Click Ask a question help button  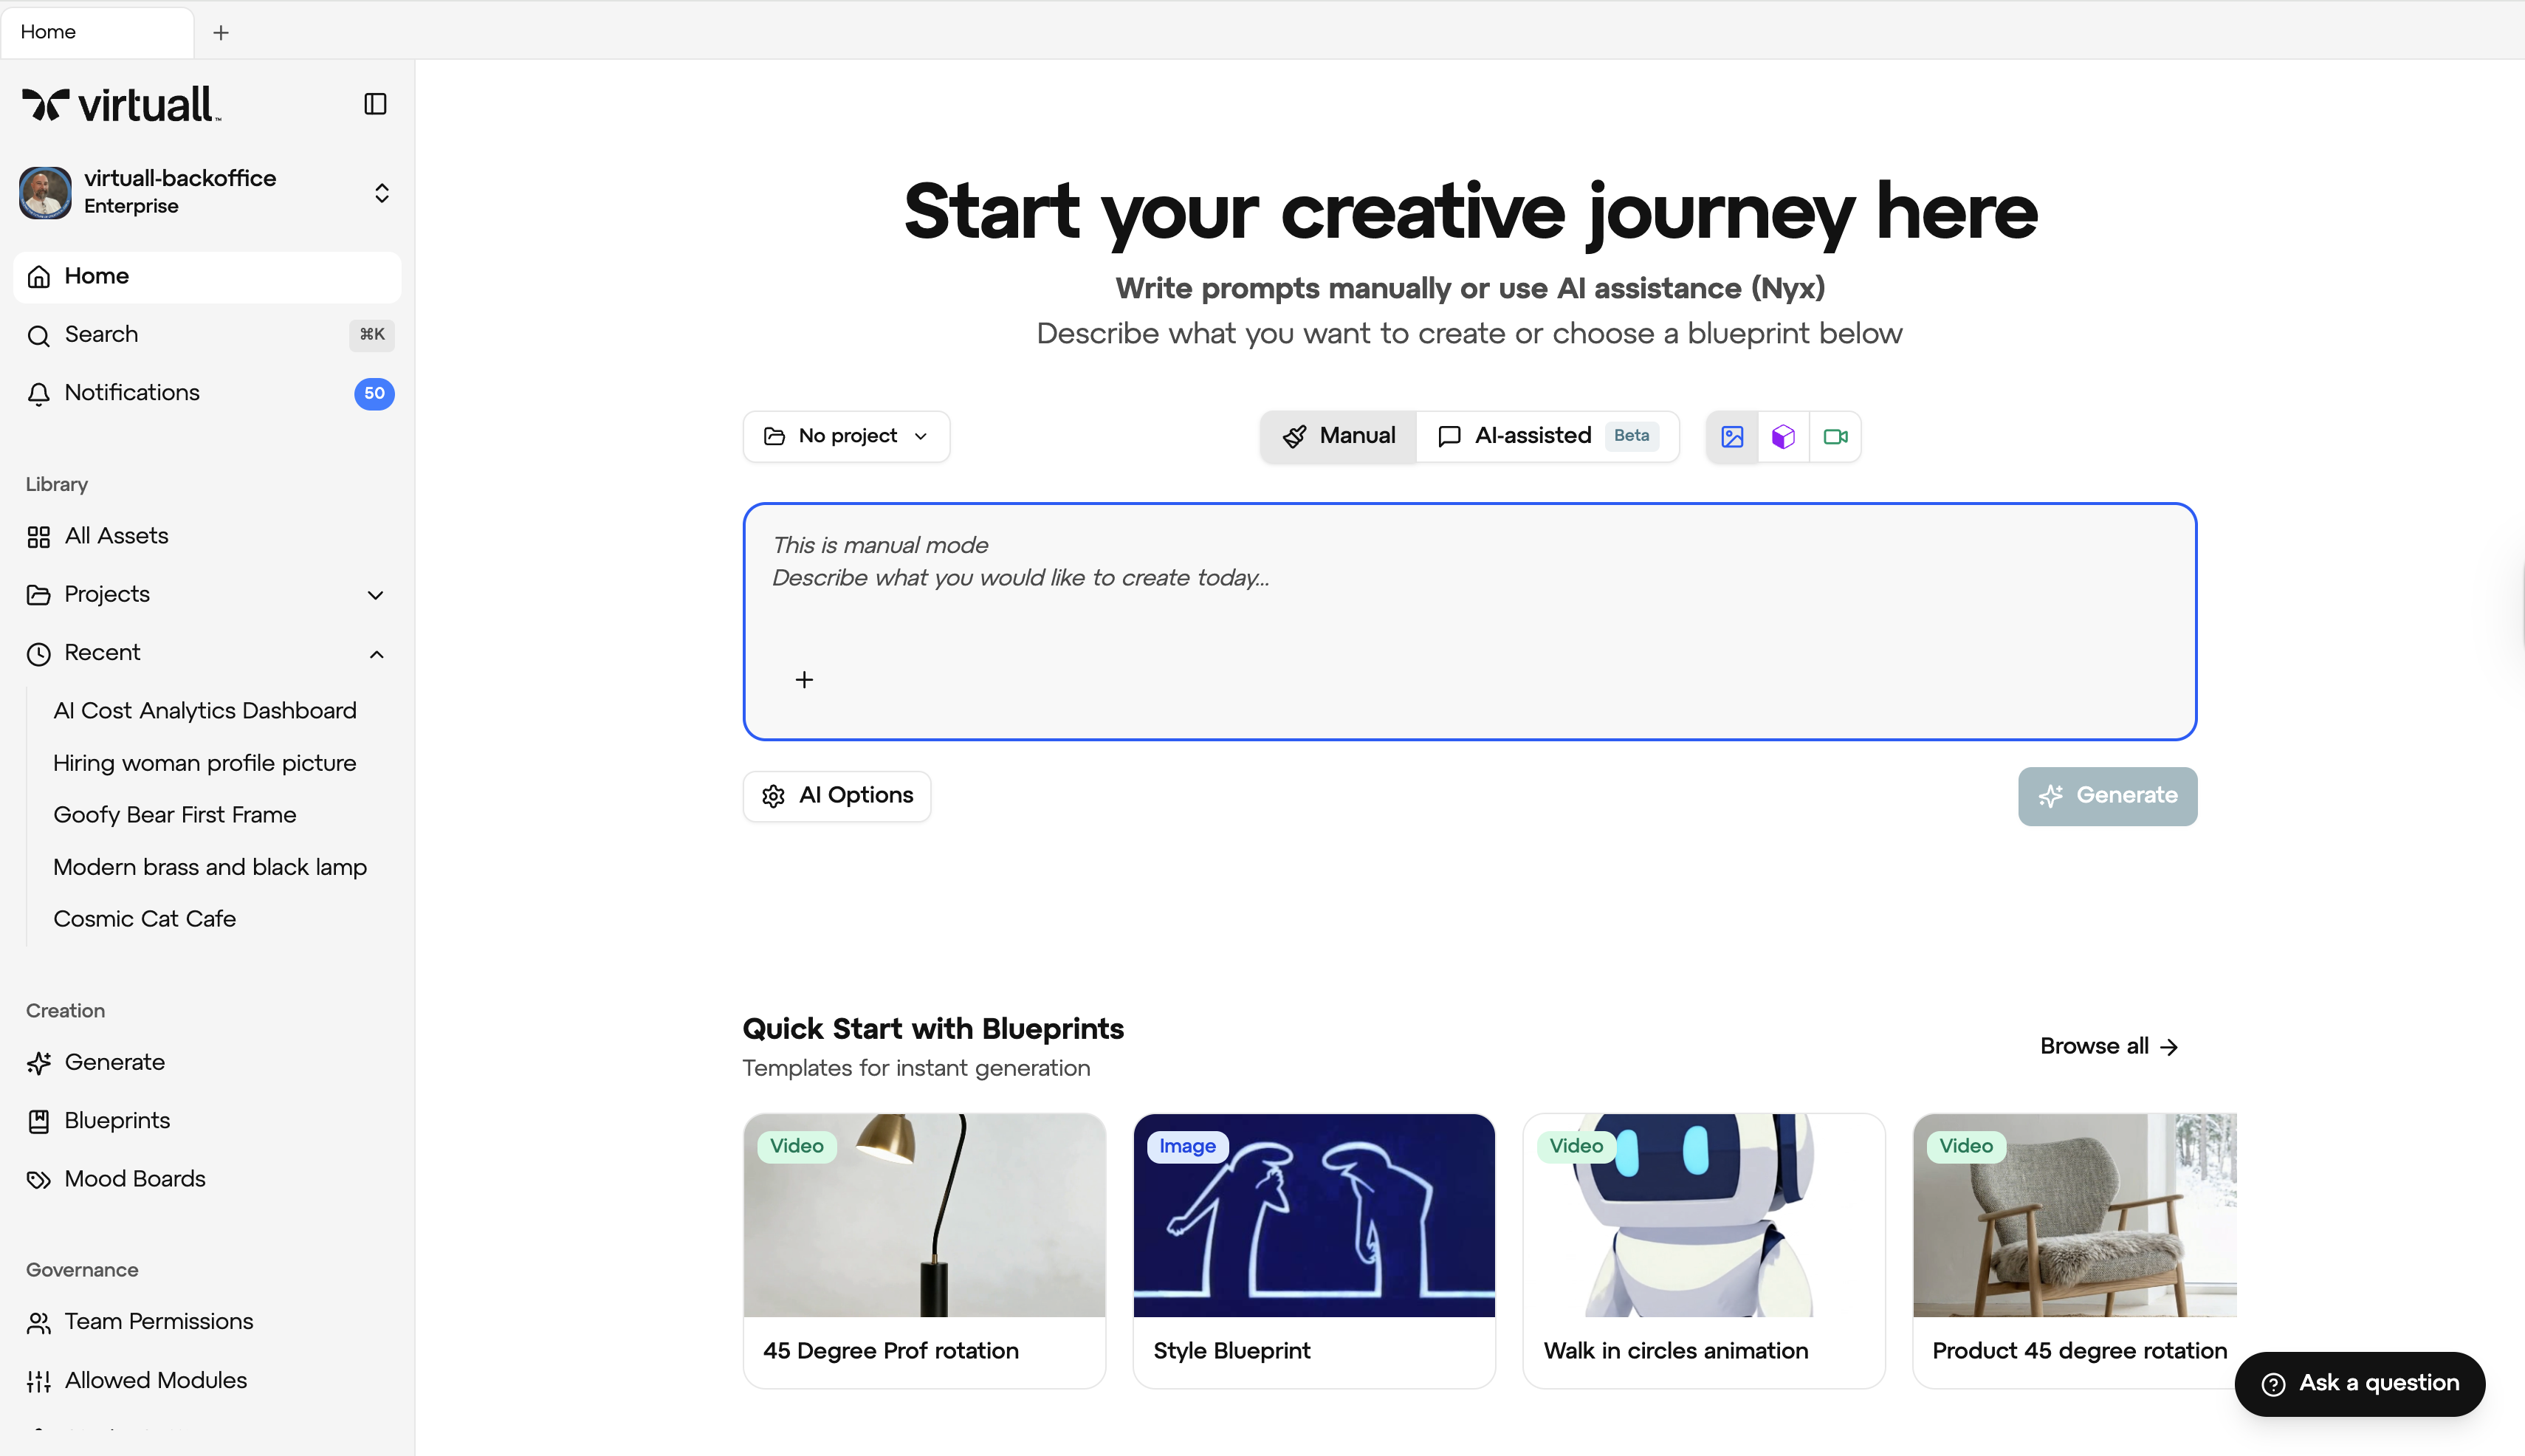2360,1384
